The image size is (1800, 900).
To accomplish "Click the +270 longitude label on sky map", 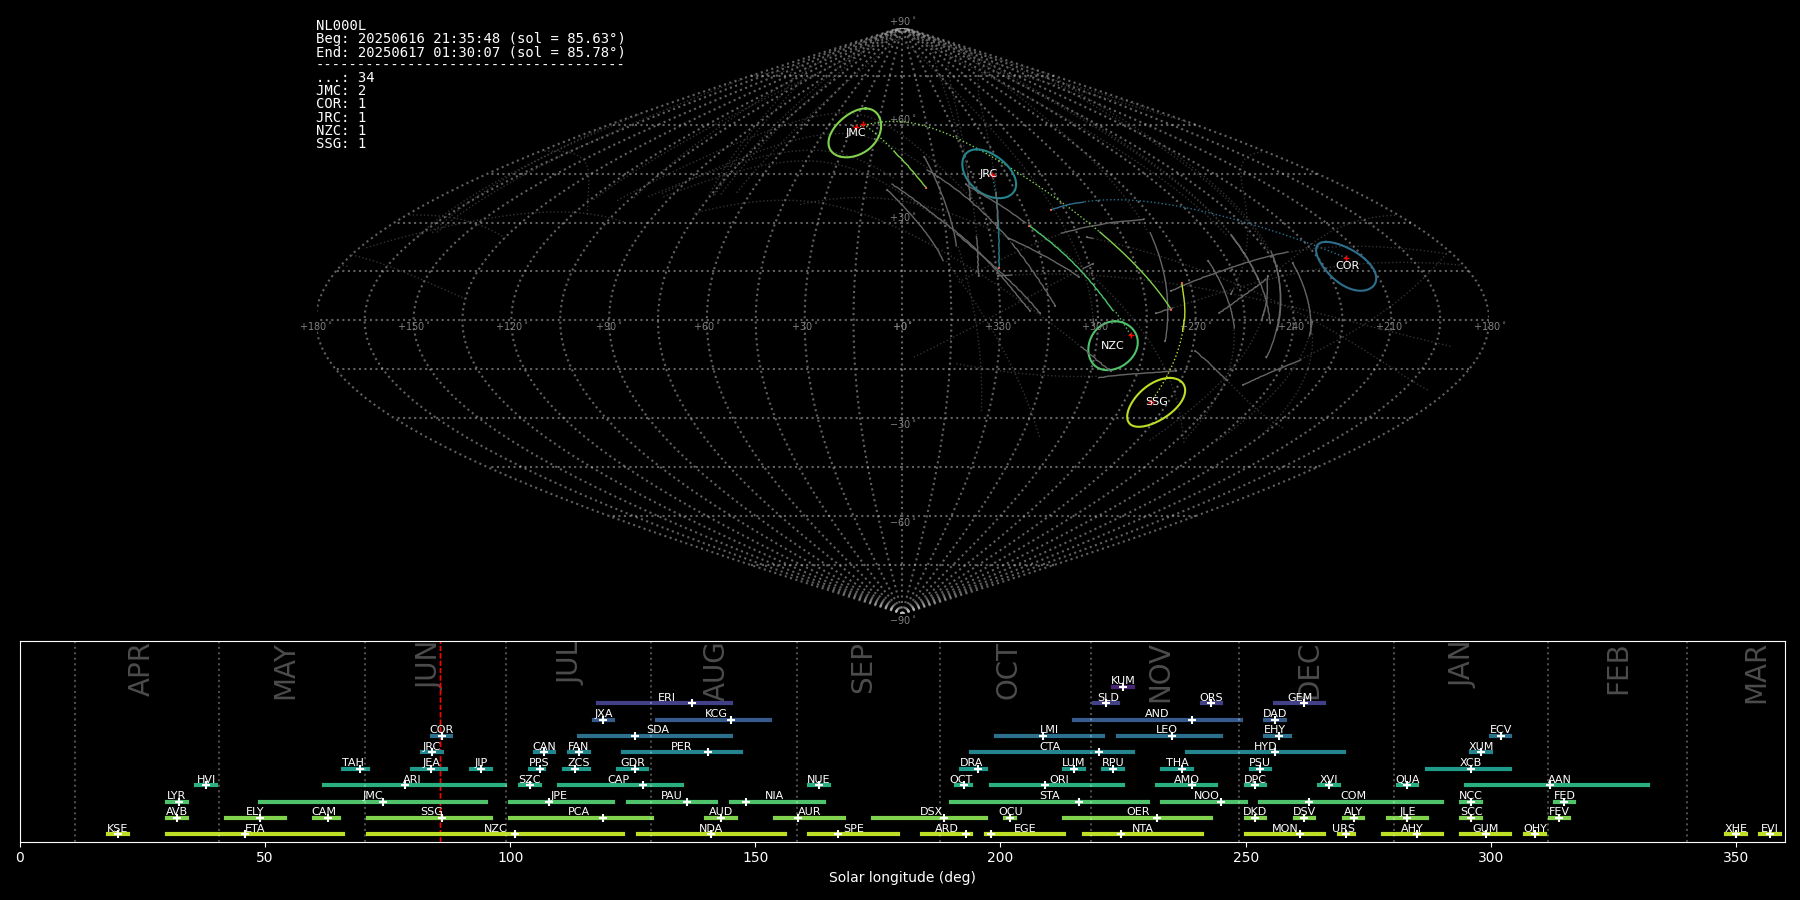I will [1193, 327].
